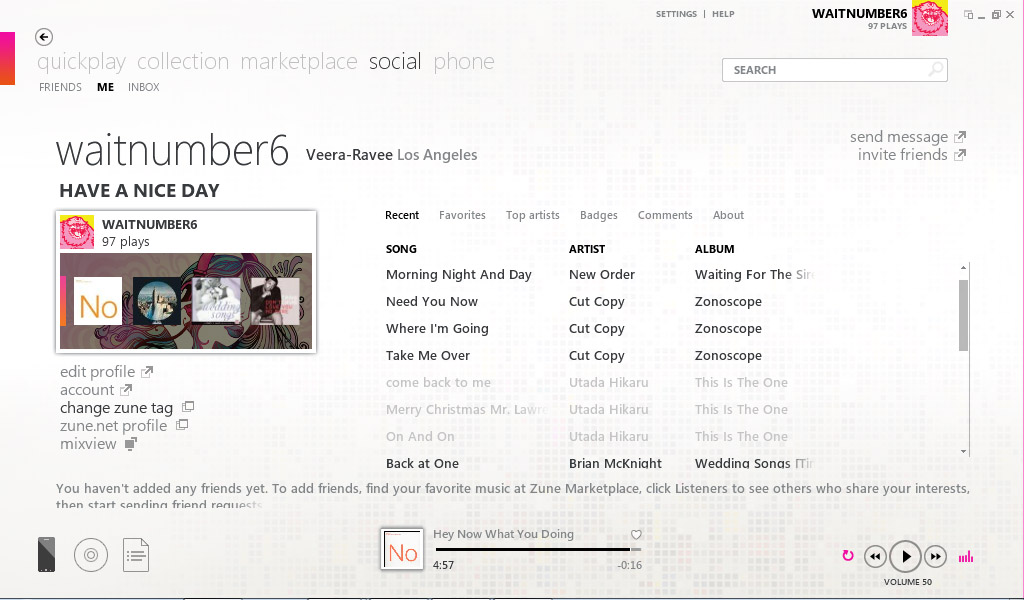The height and width of the screenshot is (600, 1024).
Task: Open the social section
Action: point(395,61)
